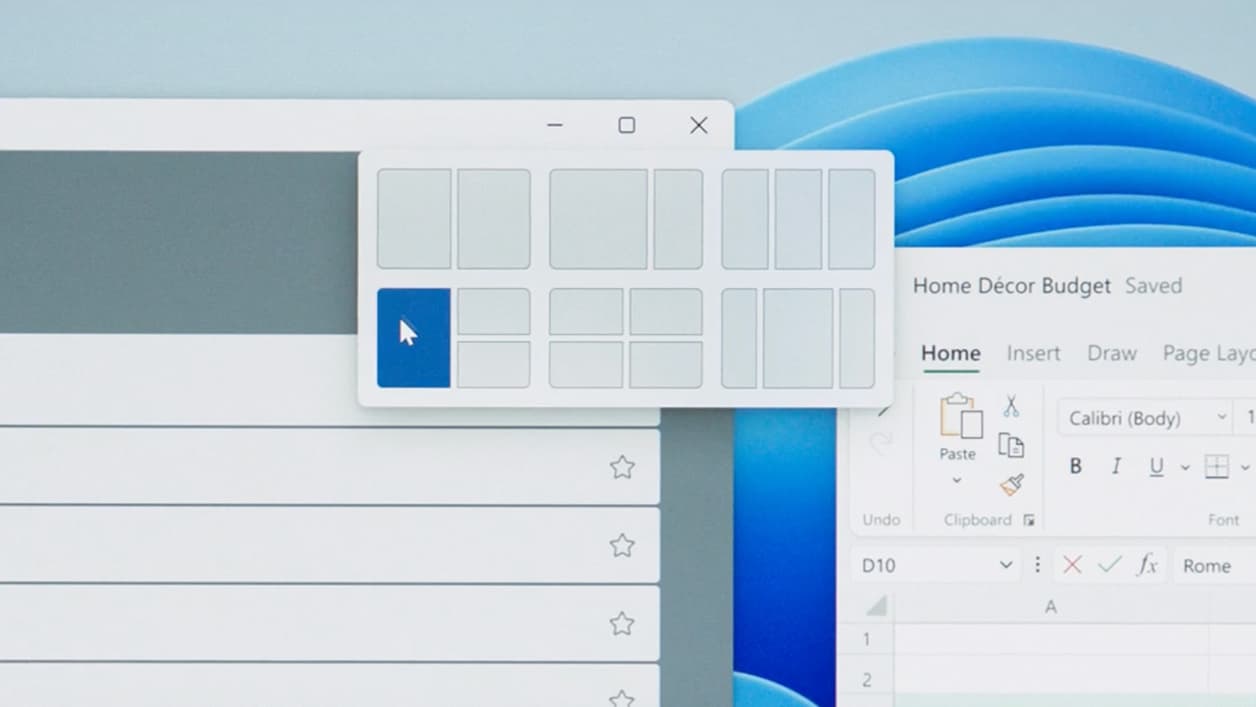The image size is (1256, 707).
Task: Toggle Italic formatting in Excel
Action: click(x=1116, y=466)
